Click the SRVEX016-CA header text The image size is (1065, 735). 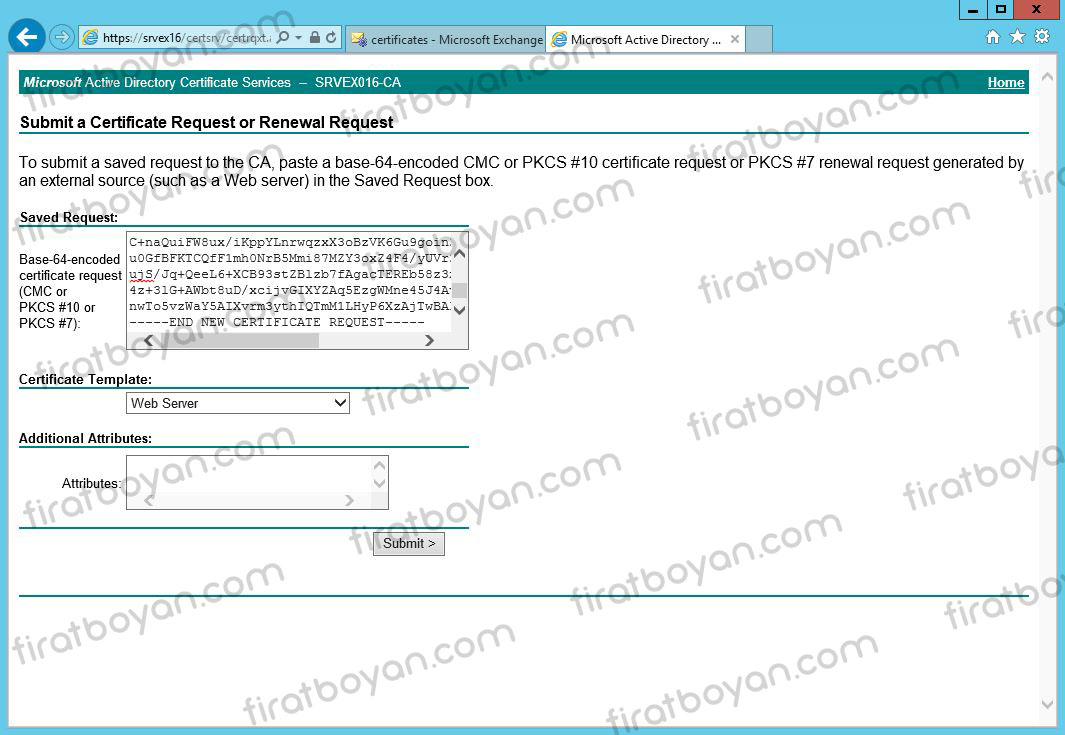click(357, 82)
